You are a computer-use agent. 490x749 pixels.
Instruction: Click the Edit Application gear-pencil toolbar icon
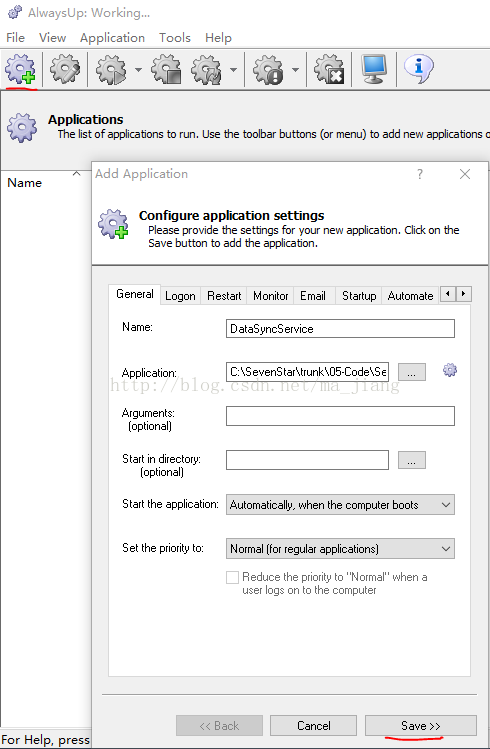click(x=65, y=69)
